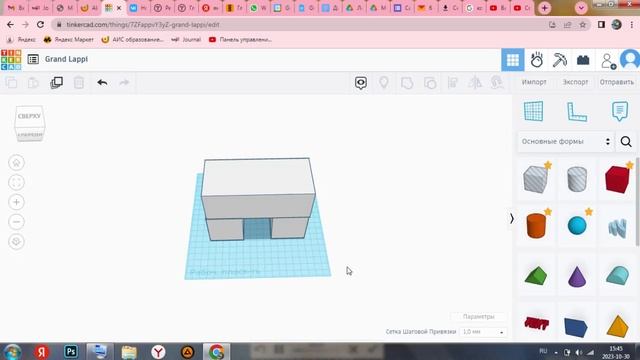The width and height of the screenshot is (640, 360).
Task: Pick the red Box shape
Action: [617, 179]
